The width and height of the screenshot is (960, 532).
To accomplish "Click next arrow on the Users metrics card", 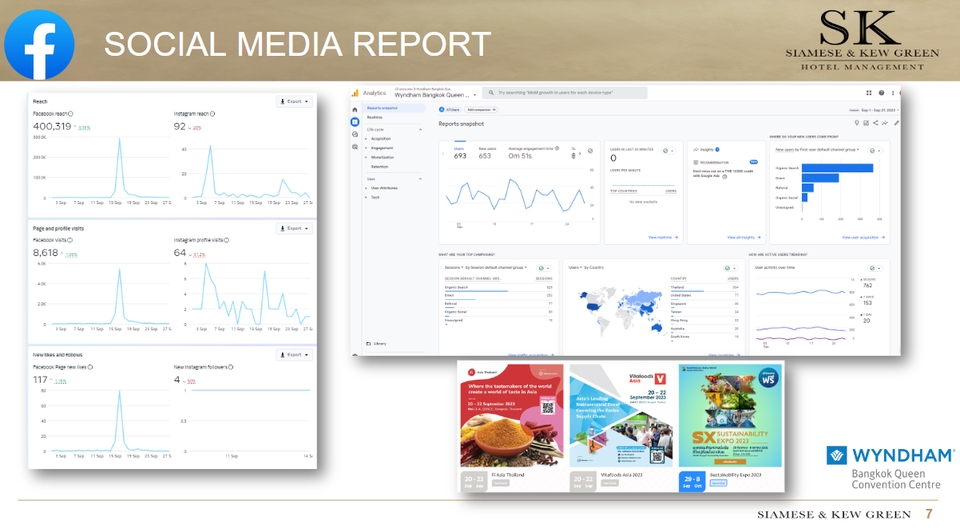I will (580, 154).
